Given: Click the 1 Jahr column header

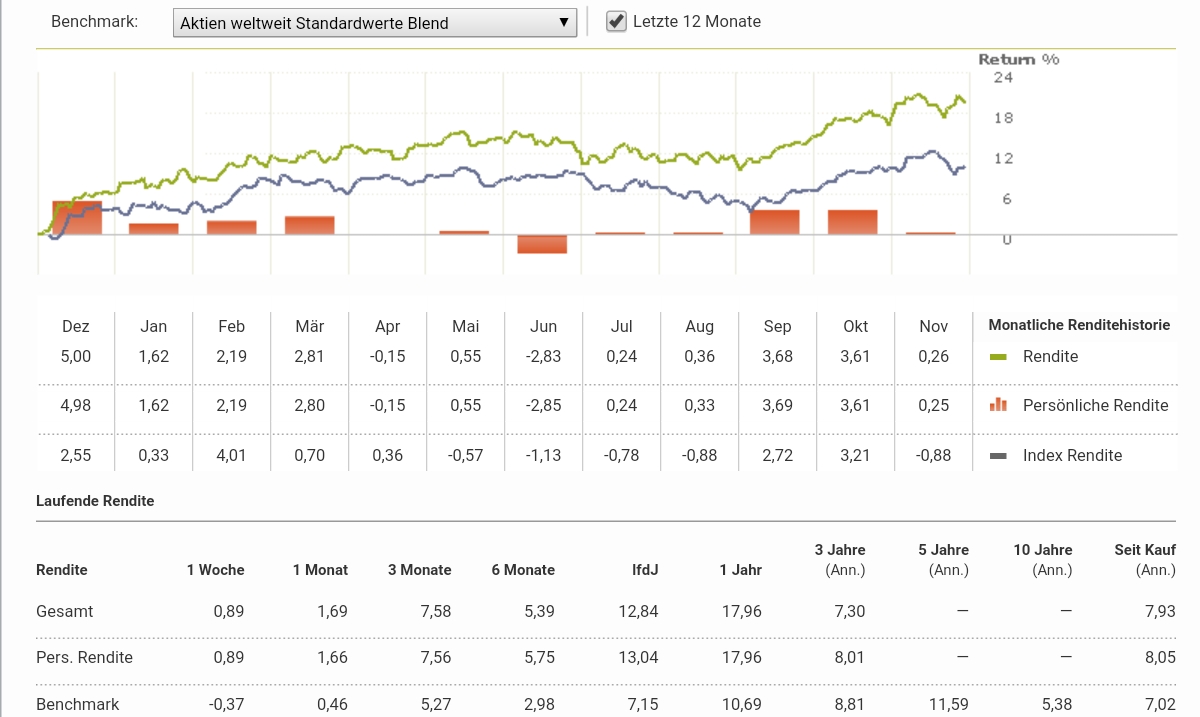Looking at the screenshot, I should [740, 570].
